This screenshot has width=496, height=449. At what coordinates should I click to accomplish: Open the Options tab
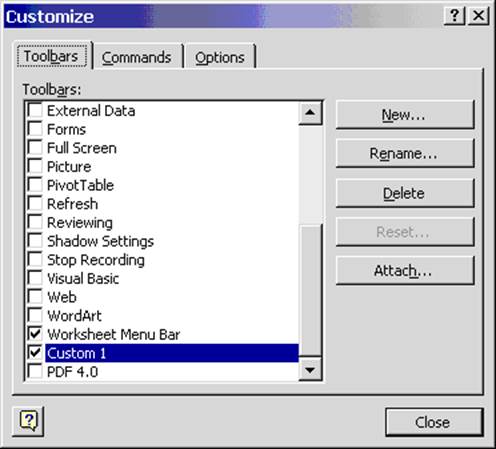click(x=220, y=57)
